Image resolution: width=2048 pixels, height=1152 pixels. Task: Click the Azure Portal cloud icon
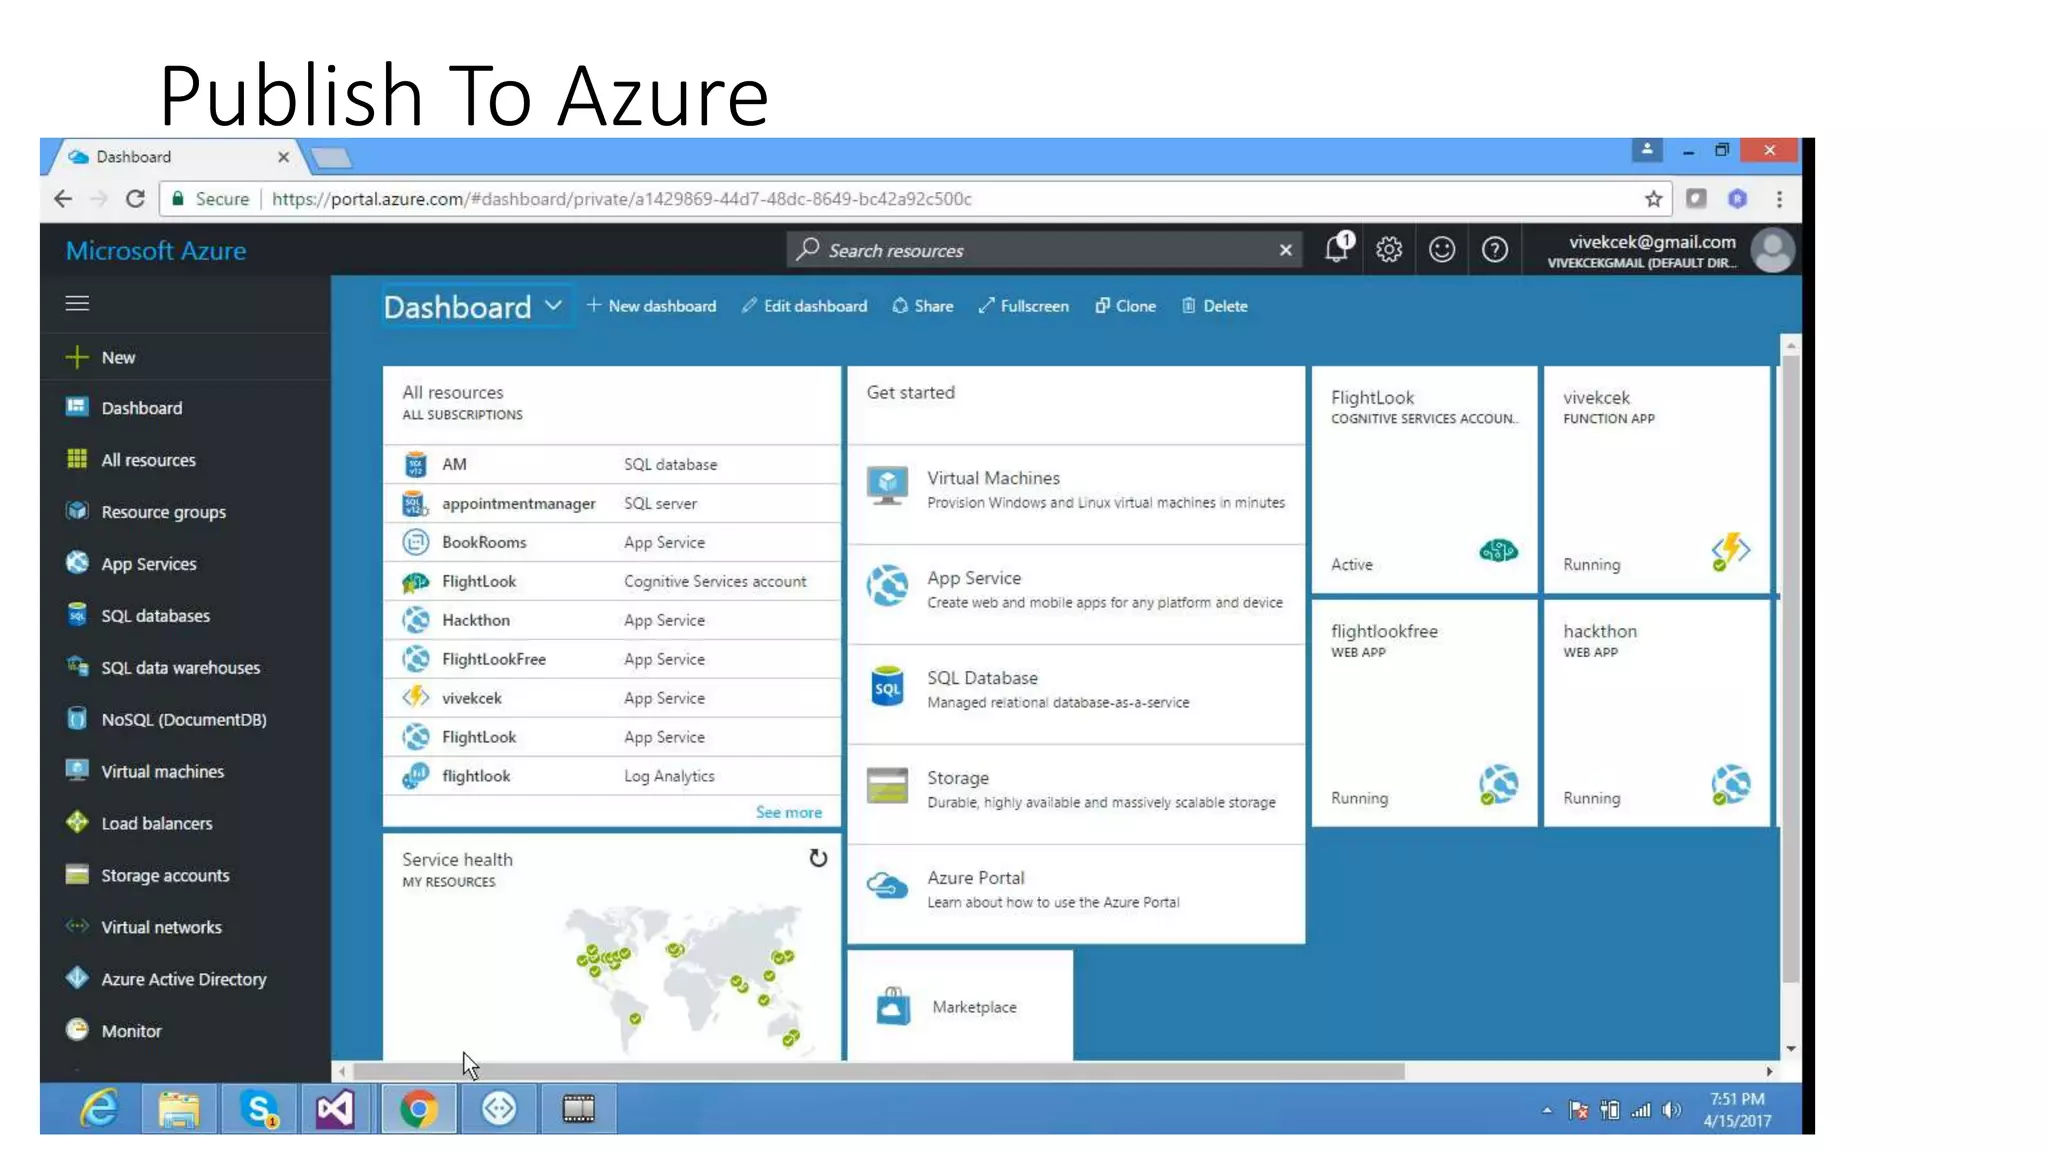click(887, 885)
